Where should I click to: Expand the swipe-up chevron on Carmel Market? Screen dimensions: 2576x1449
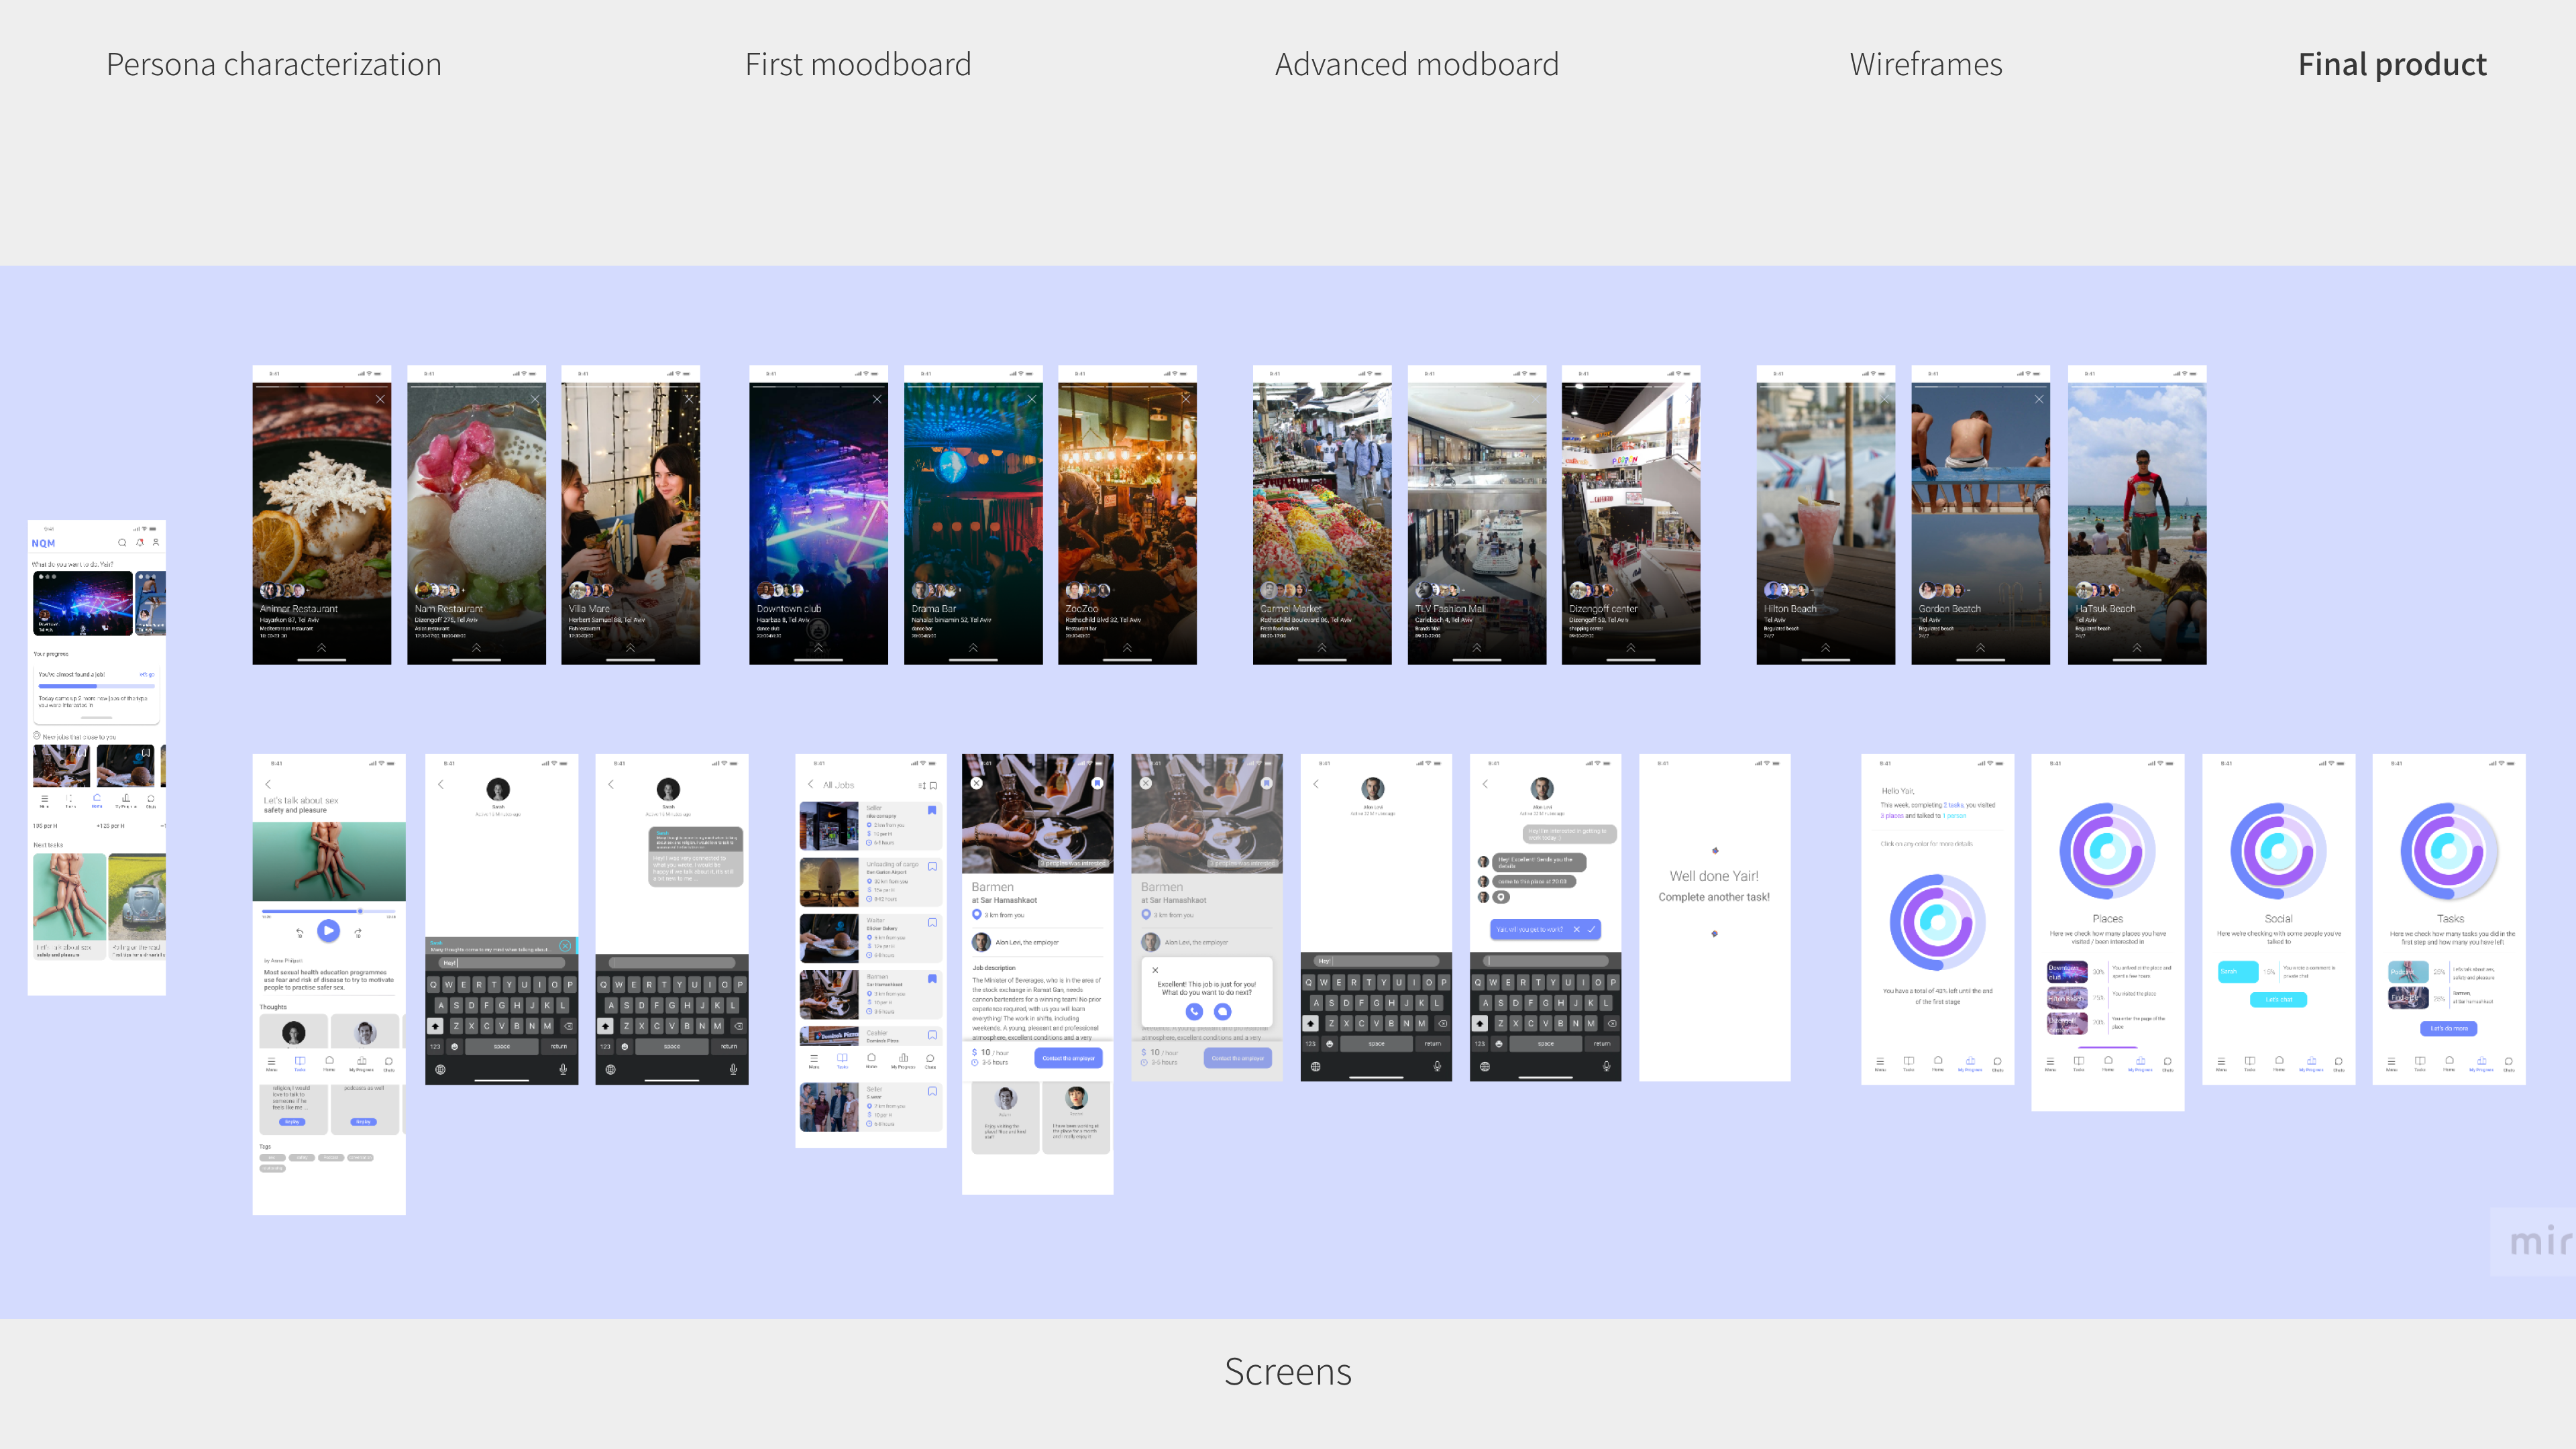[1321, 648]
